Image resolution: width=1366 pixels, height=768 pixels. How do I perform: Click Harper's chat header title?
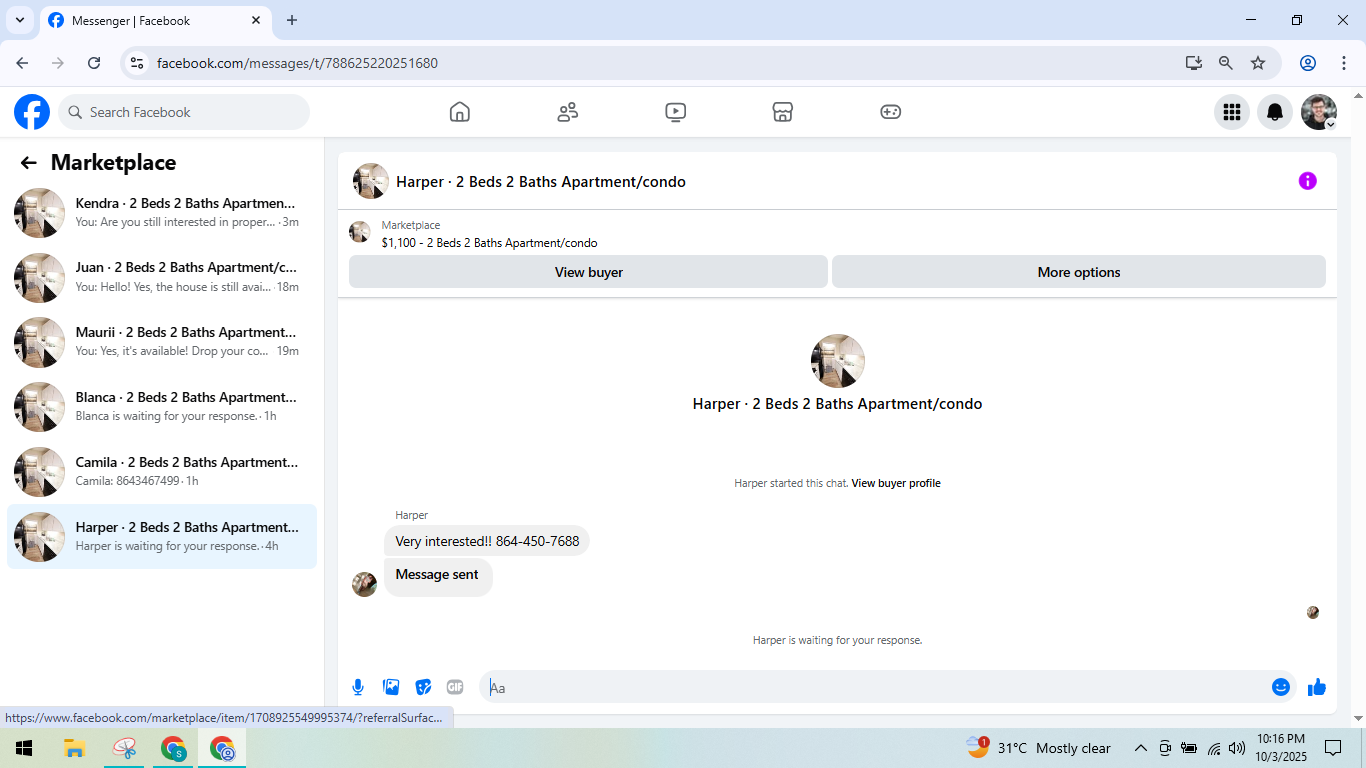point(541,182)
